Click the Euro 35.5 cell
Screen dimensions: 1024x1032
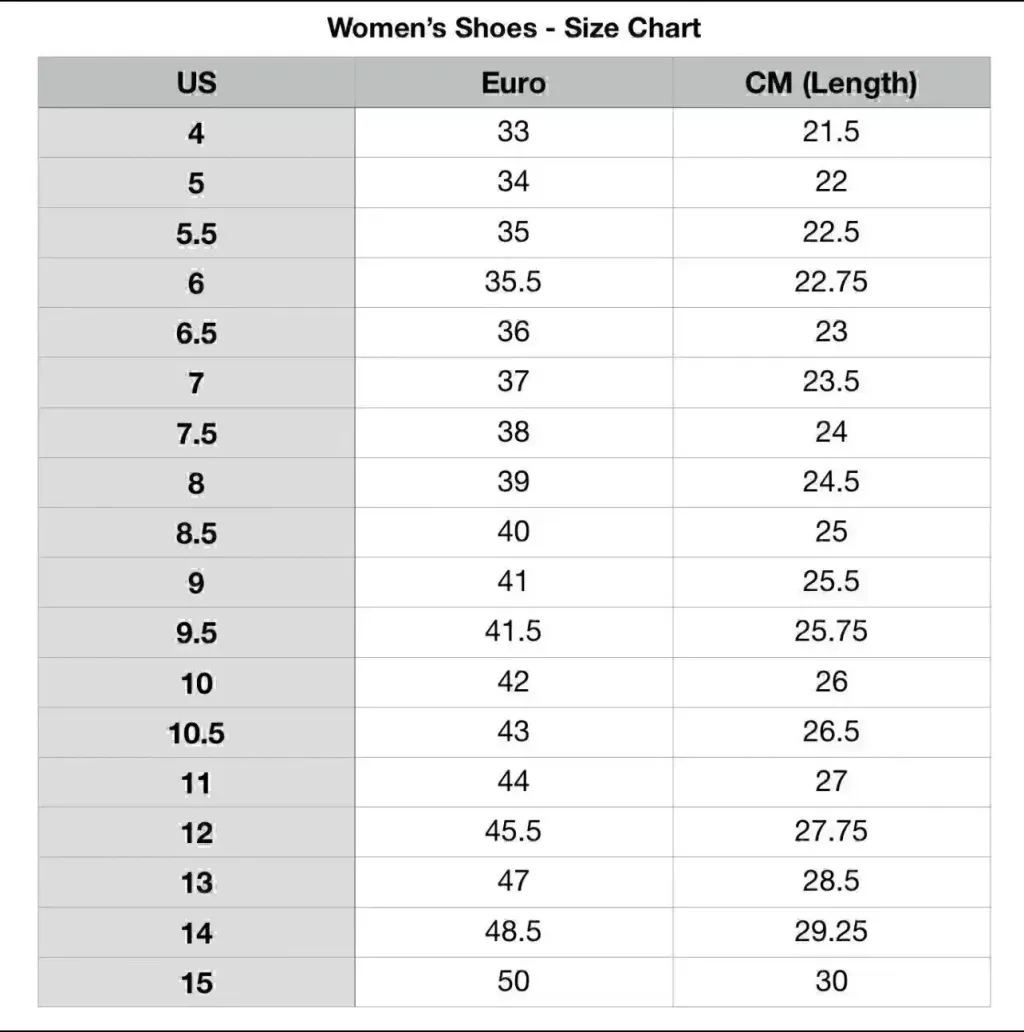pos(513,282)
